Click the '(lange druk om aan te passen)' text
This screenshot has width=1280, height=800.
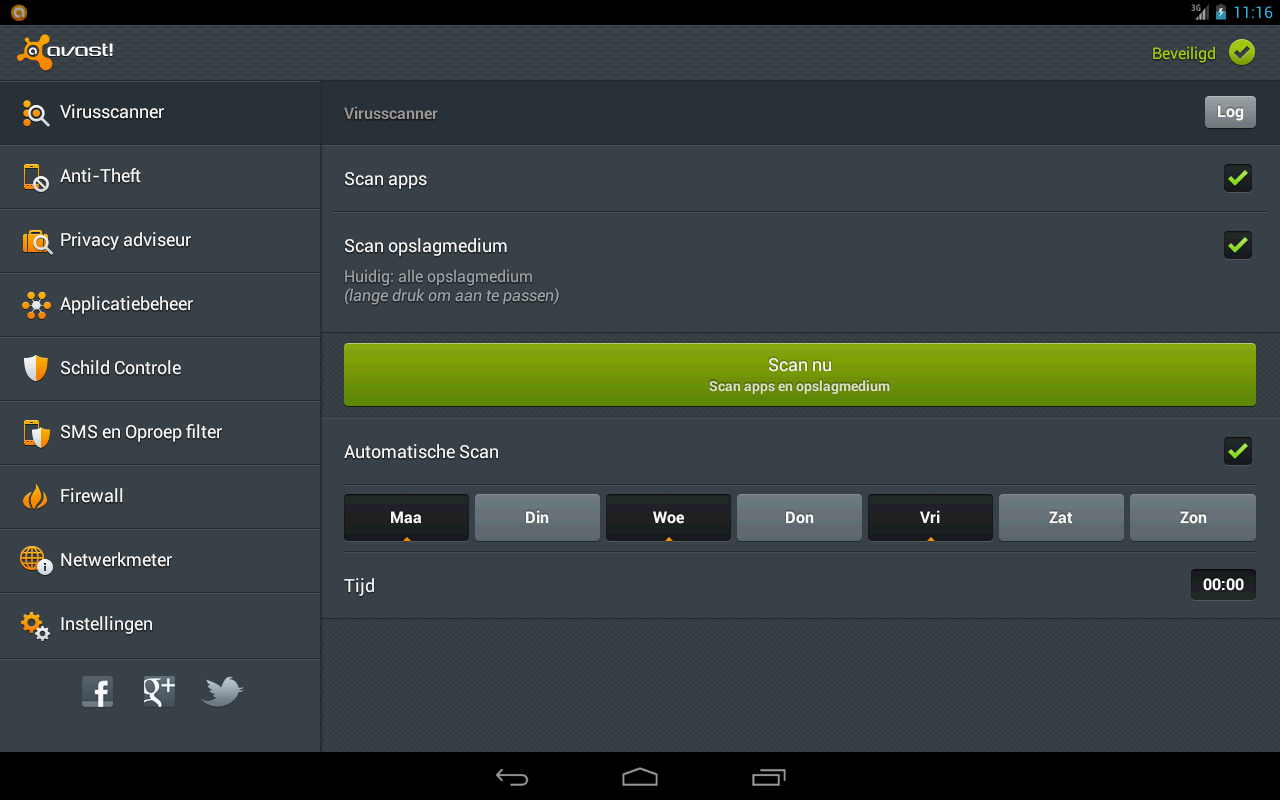(x=452, y=296)
